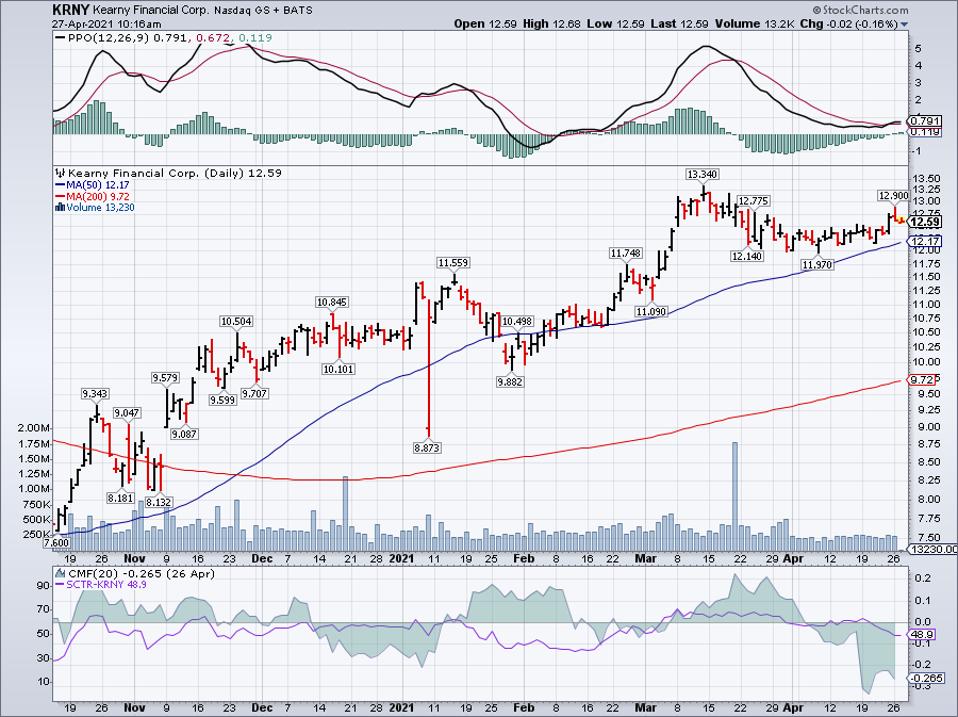Screen dimensions: 958x717
Task: Click the Kearny Financial Corp. (Daily) legend title
Action: pyautogui.click(x=155, y=173)
